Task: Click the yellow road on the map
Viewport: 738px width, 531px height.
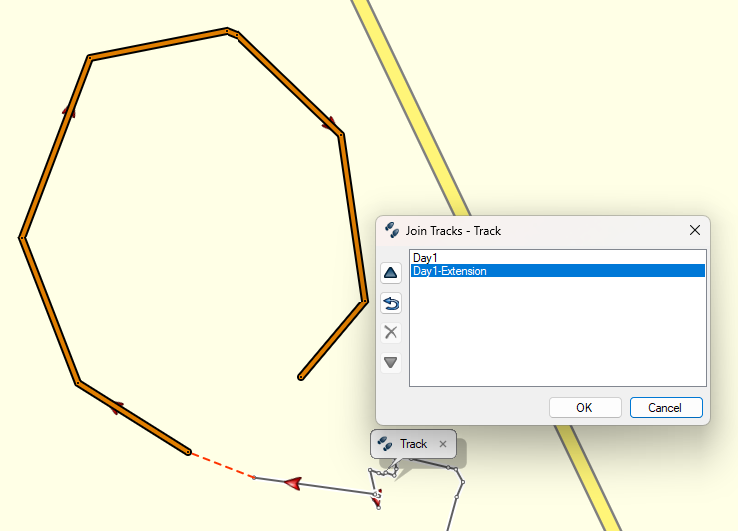Action: pyautogui.click(x=409, y=106)
